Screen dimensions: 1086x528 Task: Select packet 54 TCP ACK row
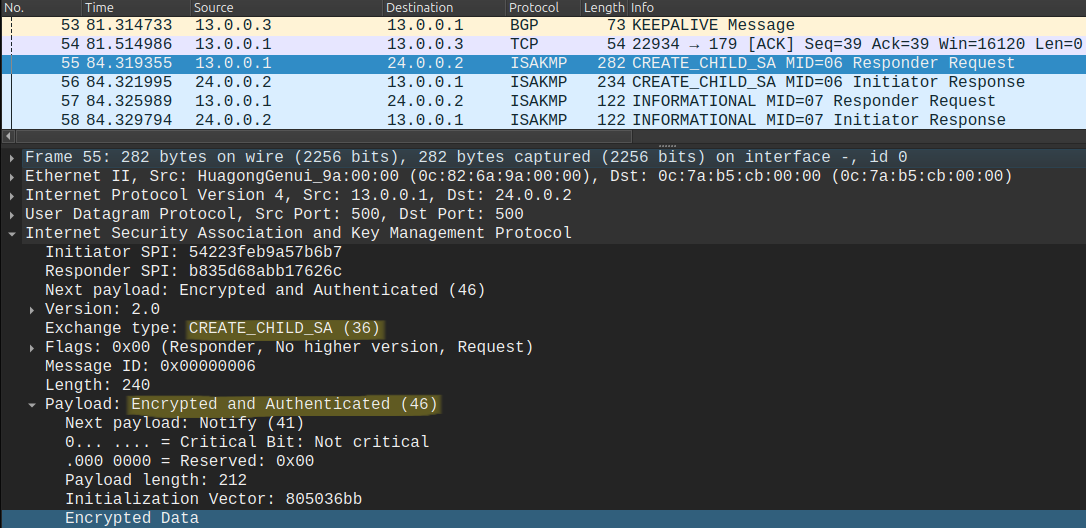[x=543, y=44]
